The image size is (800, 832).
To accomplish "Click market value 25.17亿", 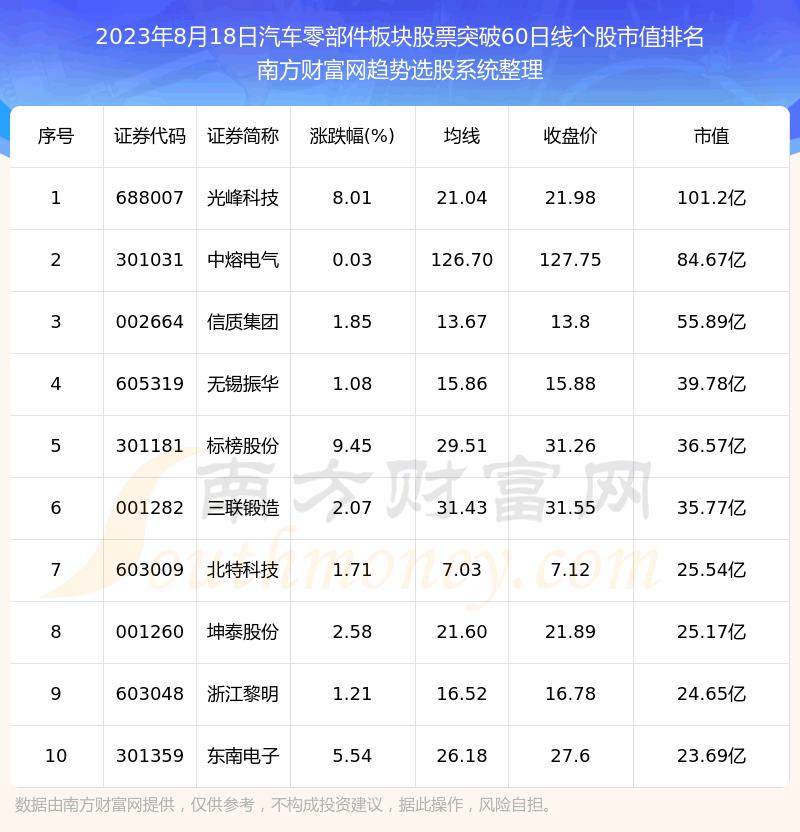I will tap(711, 632).
